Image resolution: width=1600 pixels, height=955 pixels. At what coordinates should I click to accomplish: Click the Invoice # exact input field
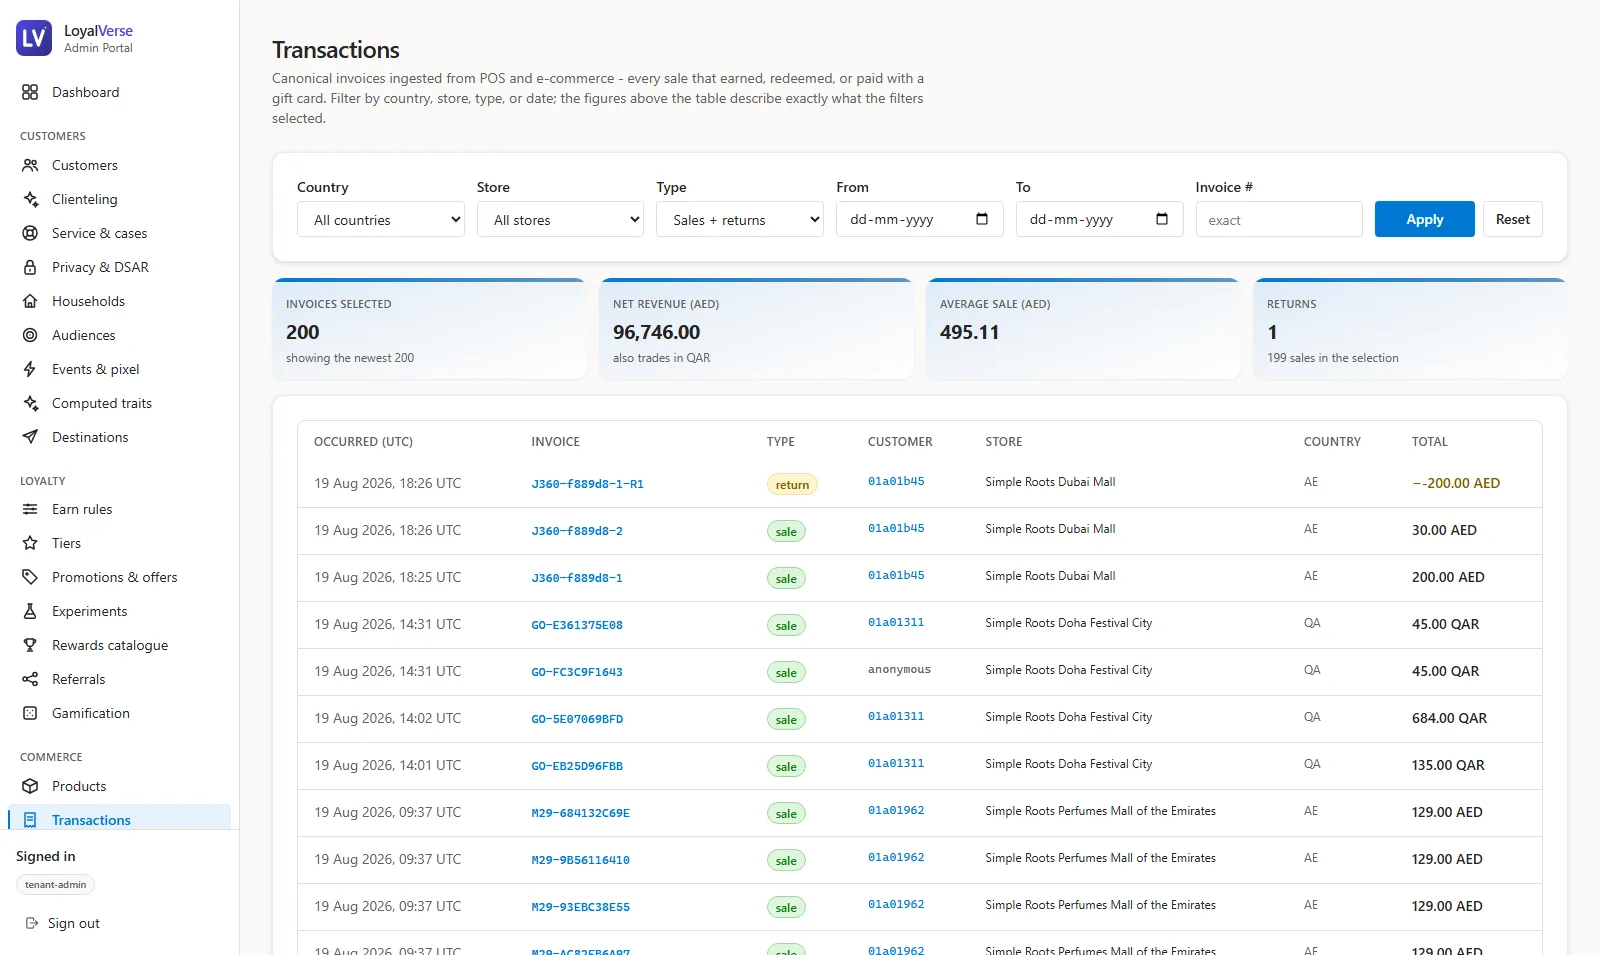(x=1279, y=219)
